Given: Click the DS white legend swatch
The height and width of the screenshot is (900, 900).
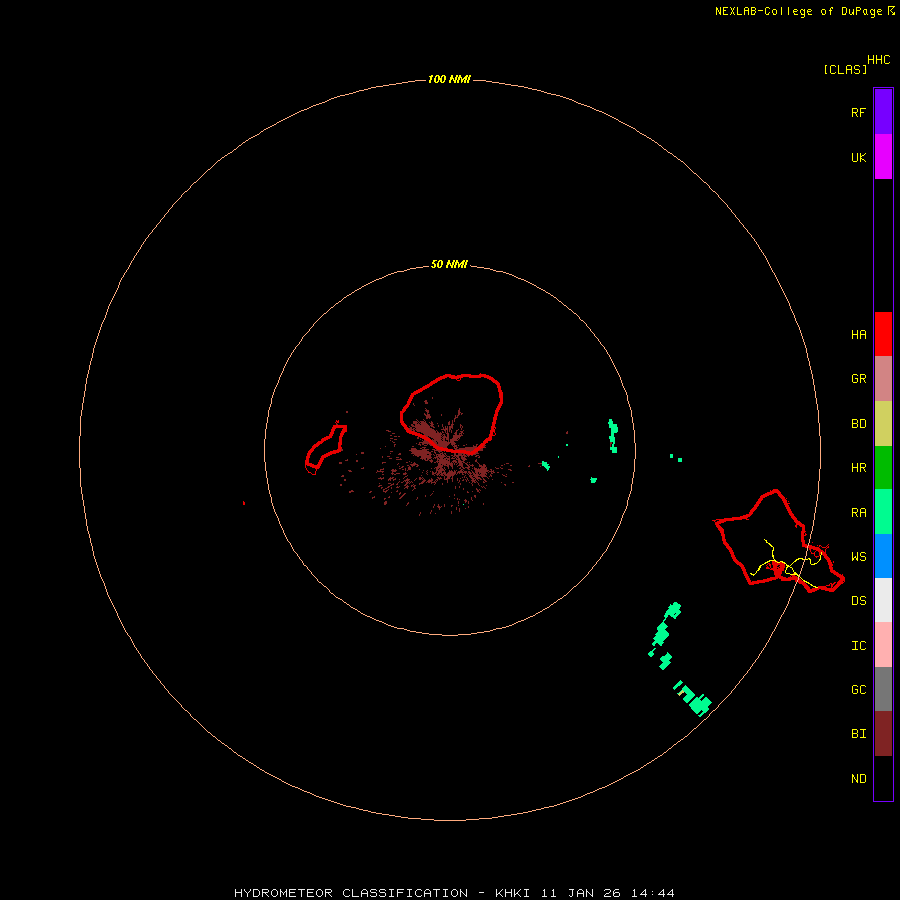Looking at the screenshot, I should (x=883, y=600).
